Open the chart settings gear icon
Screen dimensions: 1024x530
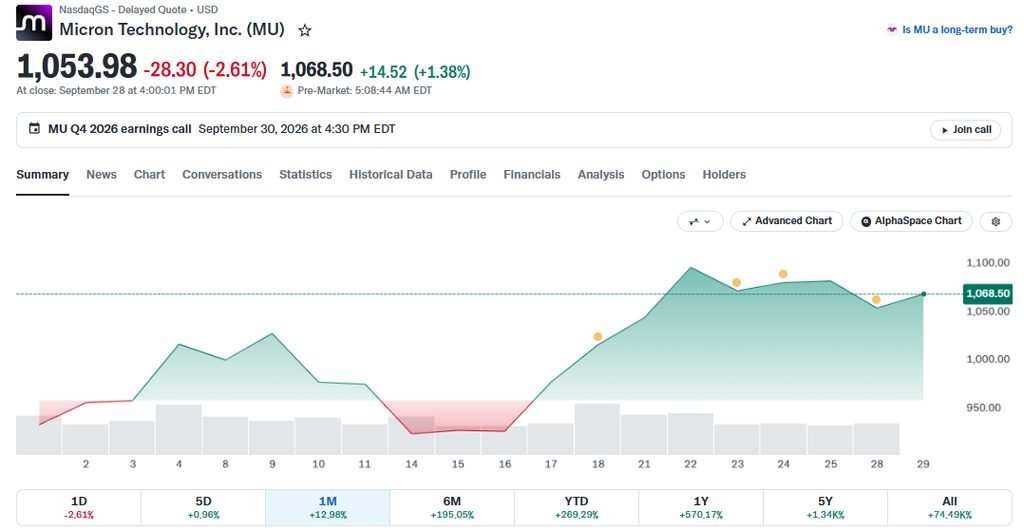tap(995, 221)
